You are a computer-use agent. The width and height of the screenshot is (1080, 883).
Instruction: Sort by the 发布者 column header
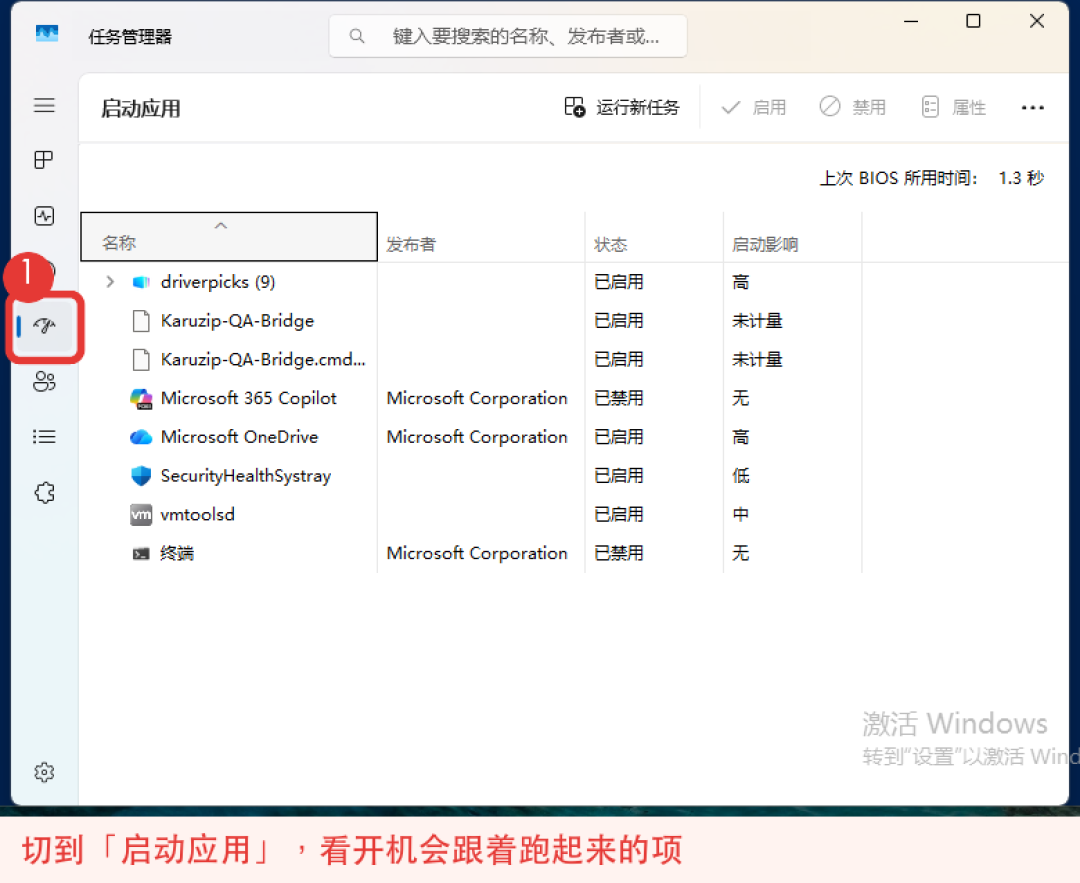(x=481, y=238)
